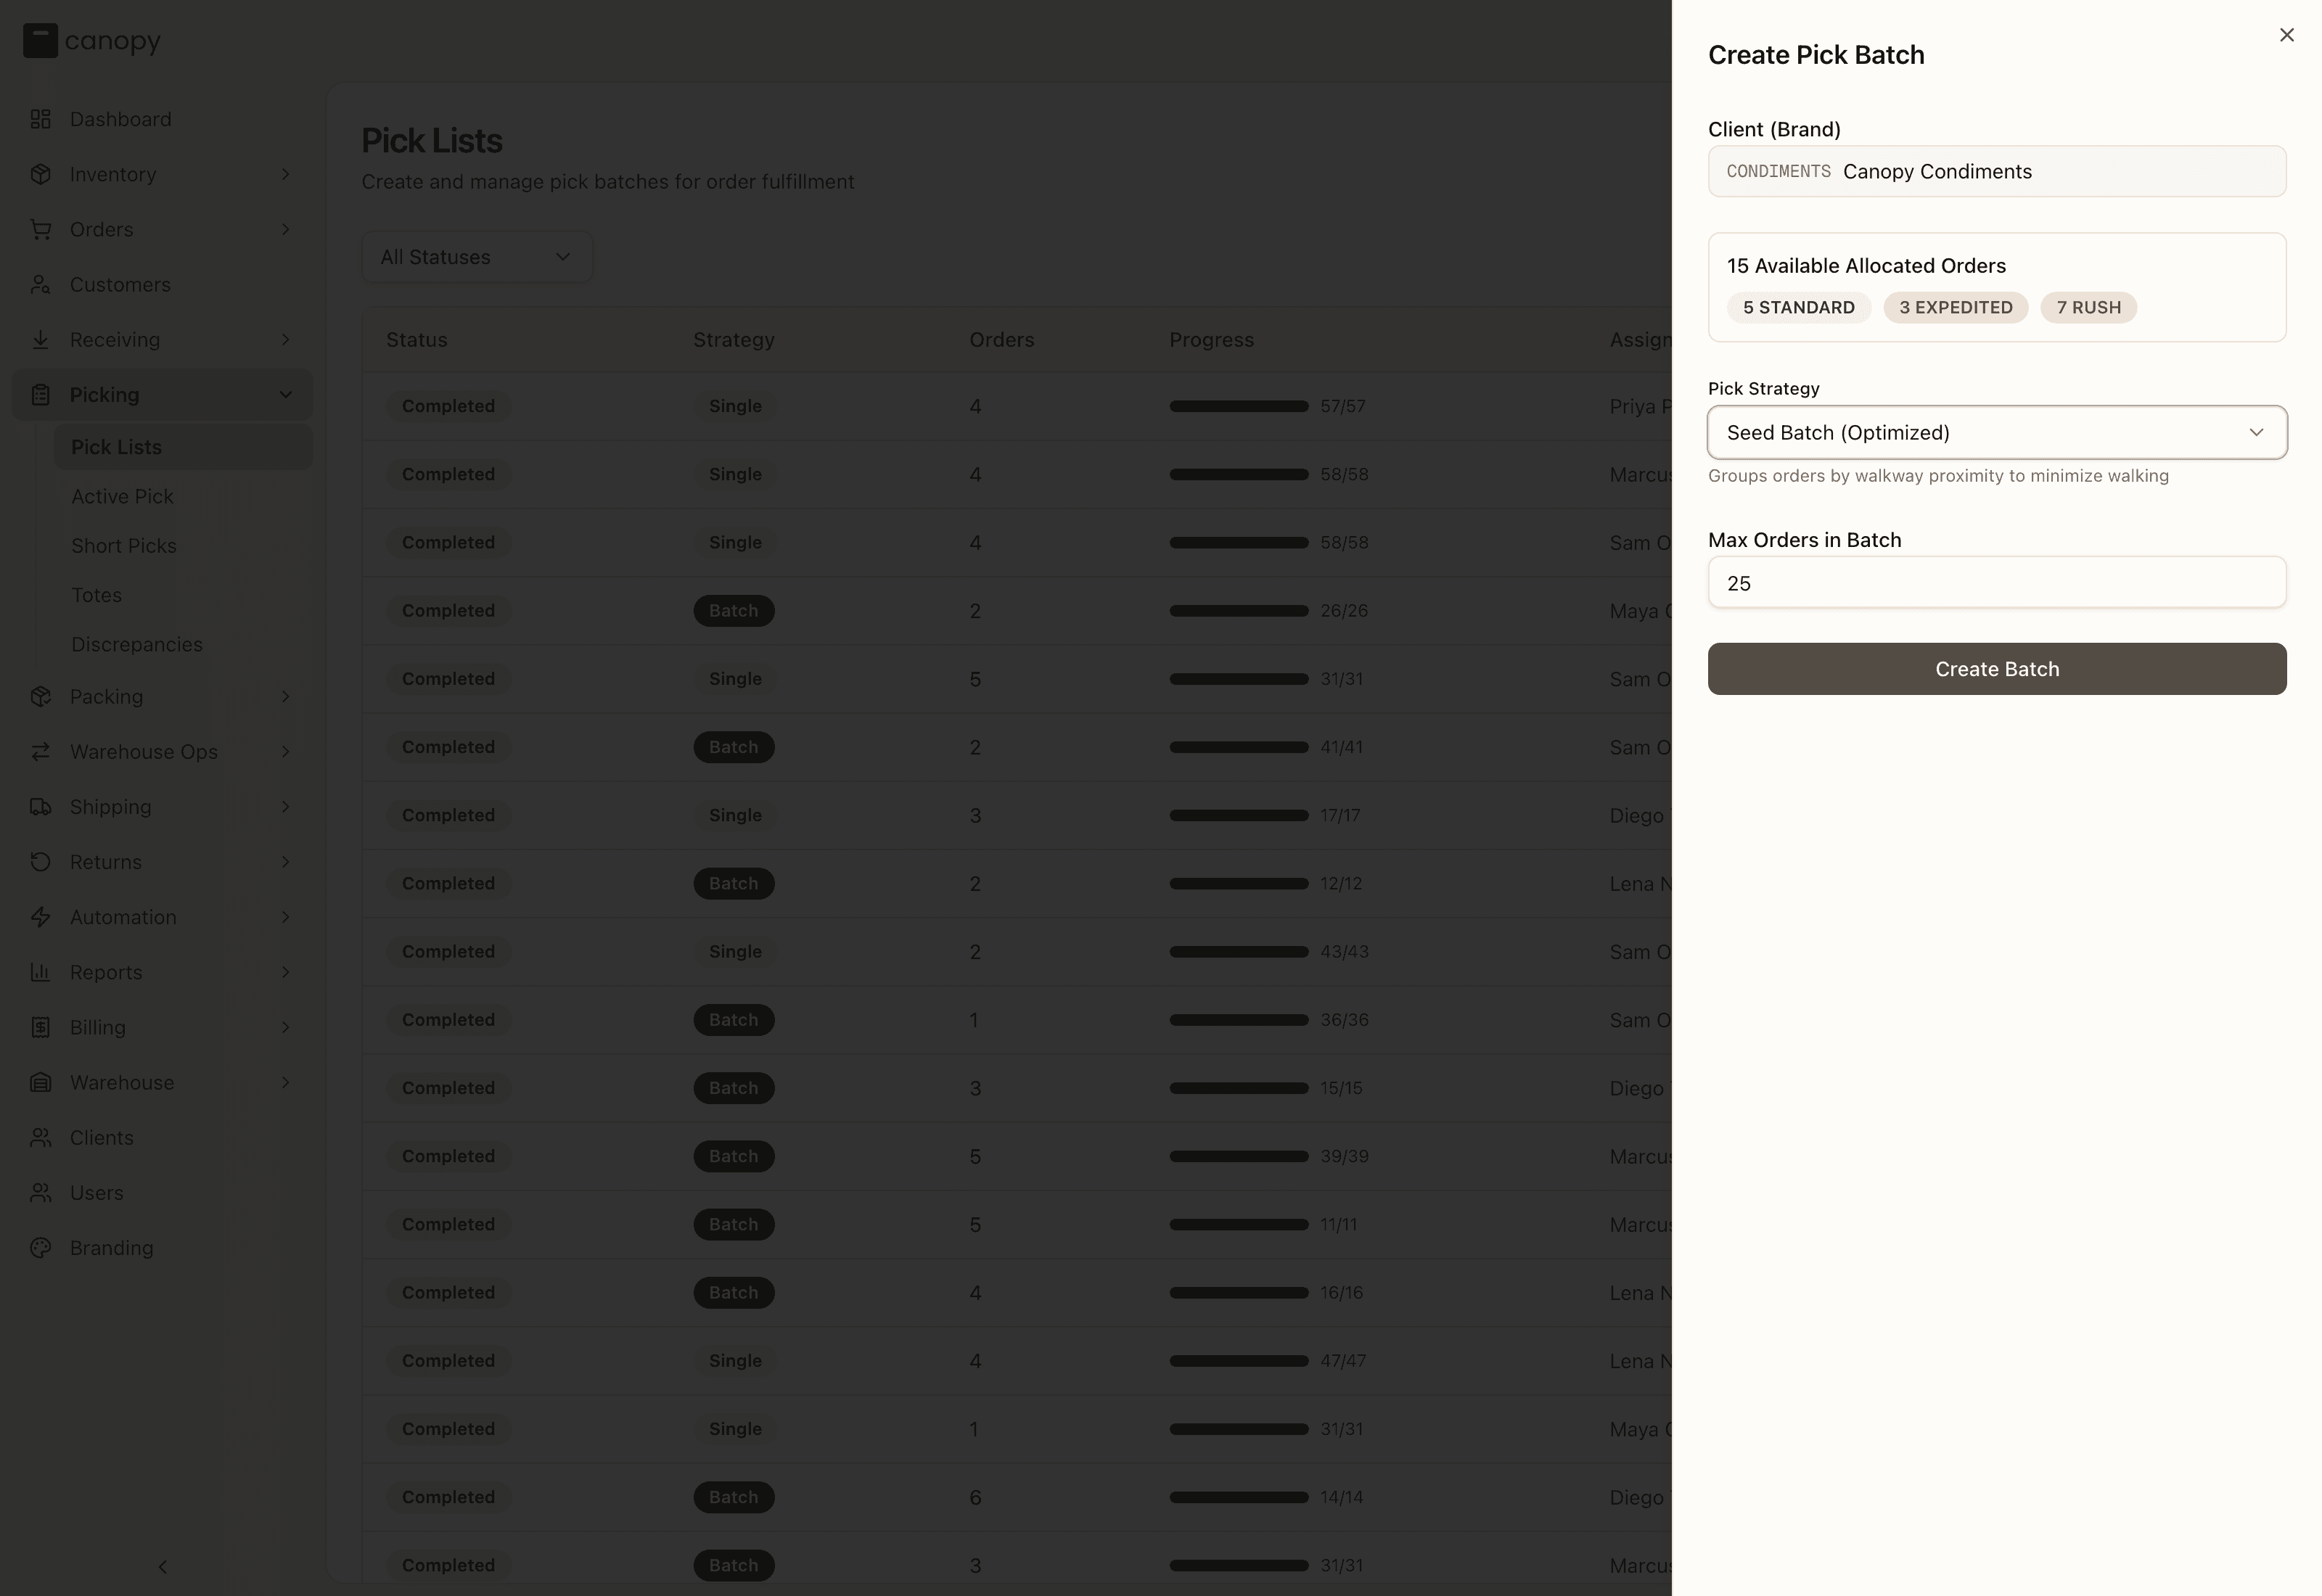Collapse the Picking submenu chevron
Screen dimensions: 2322x1596
point(286,395)
